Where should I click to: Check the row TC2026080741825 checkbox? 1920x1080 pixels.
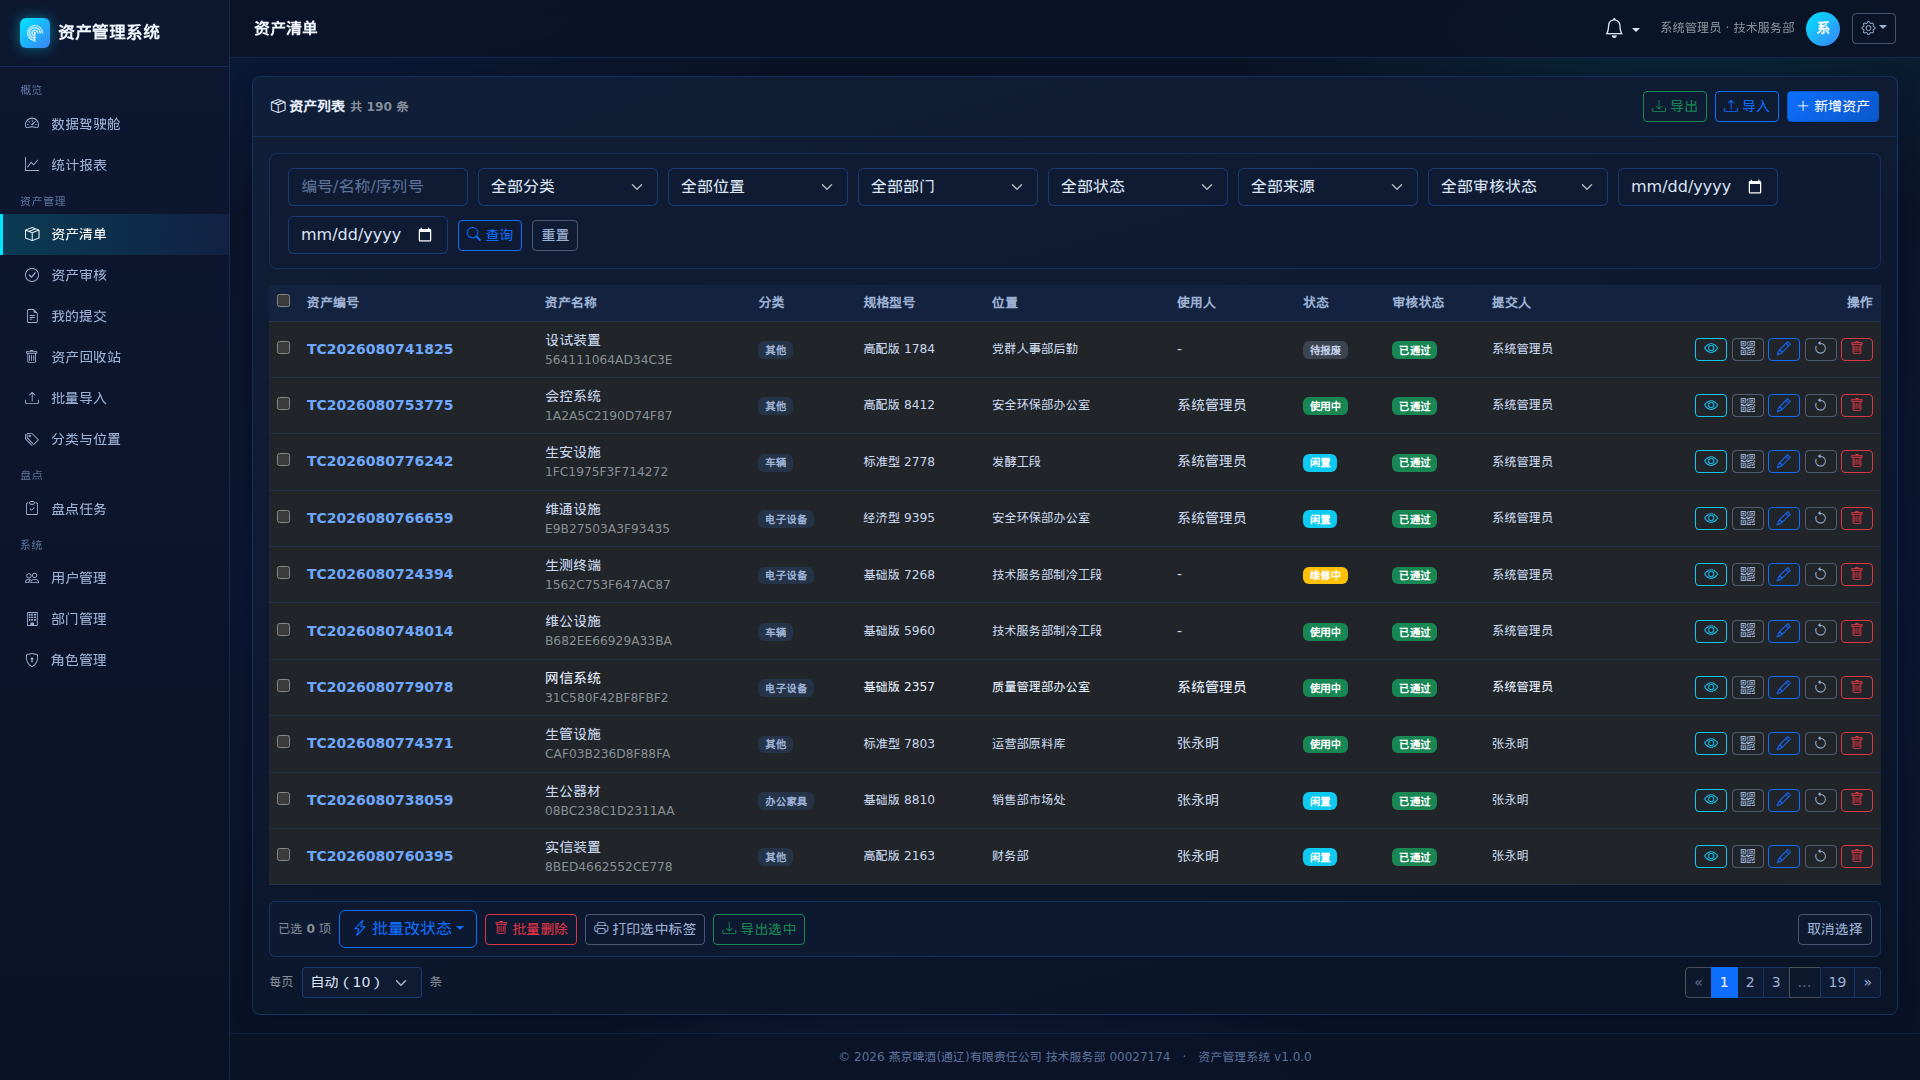click(x=283, y=348)
